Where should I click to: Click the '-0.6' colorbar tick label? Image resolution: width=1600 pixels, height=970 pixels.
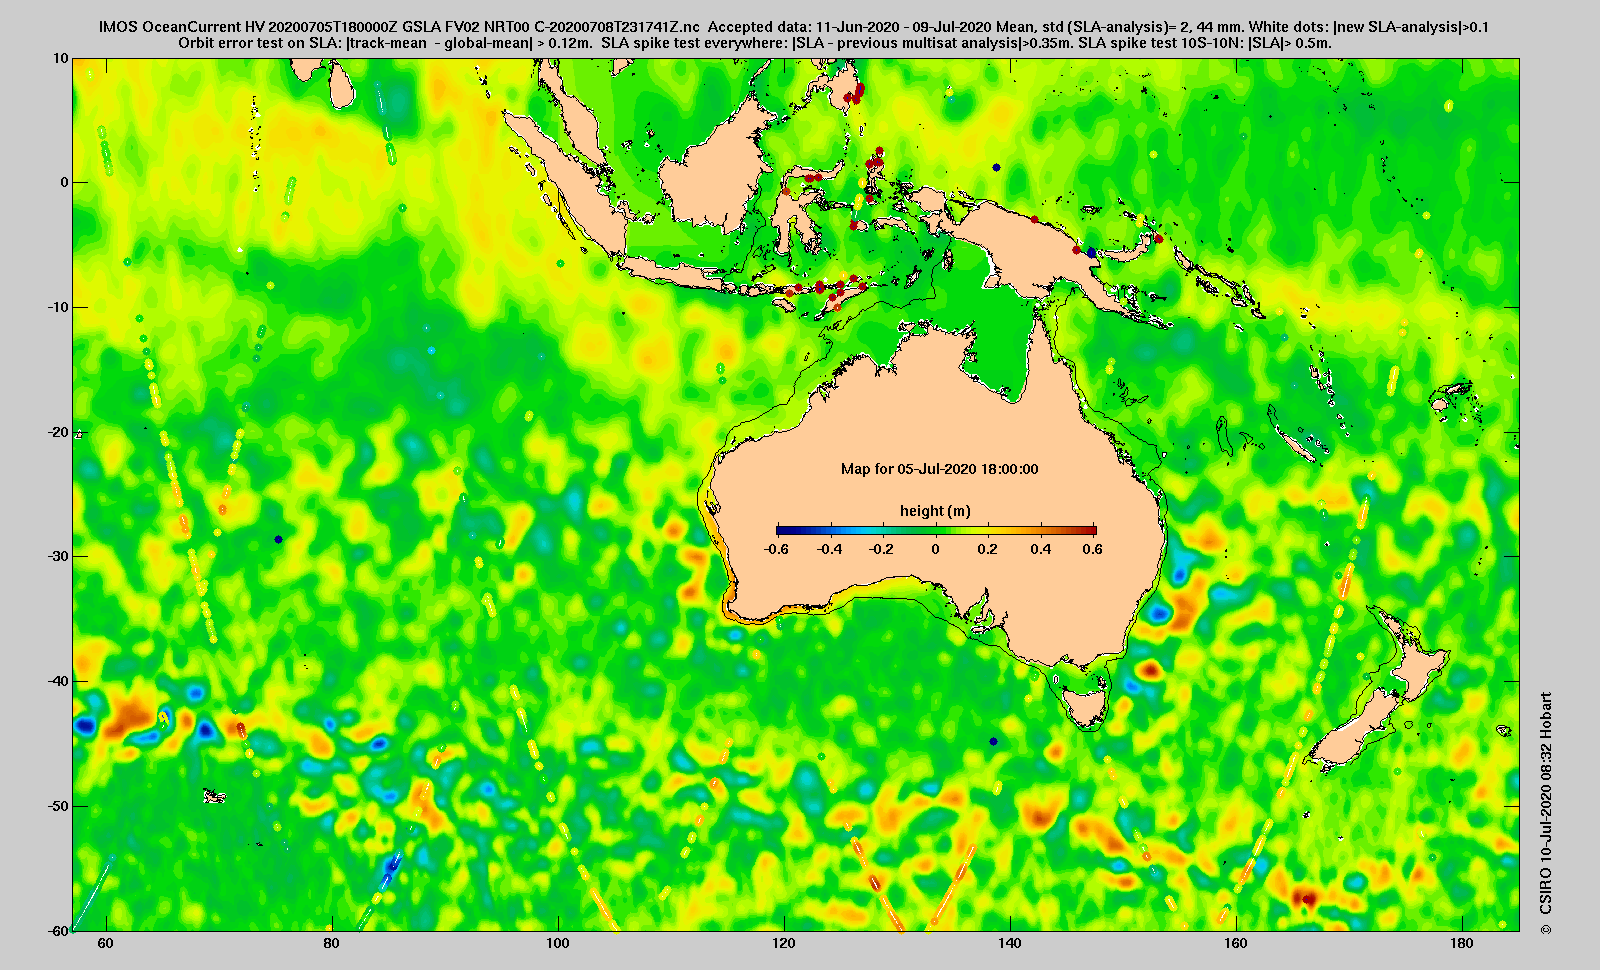(775, 549)
